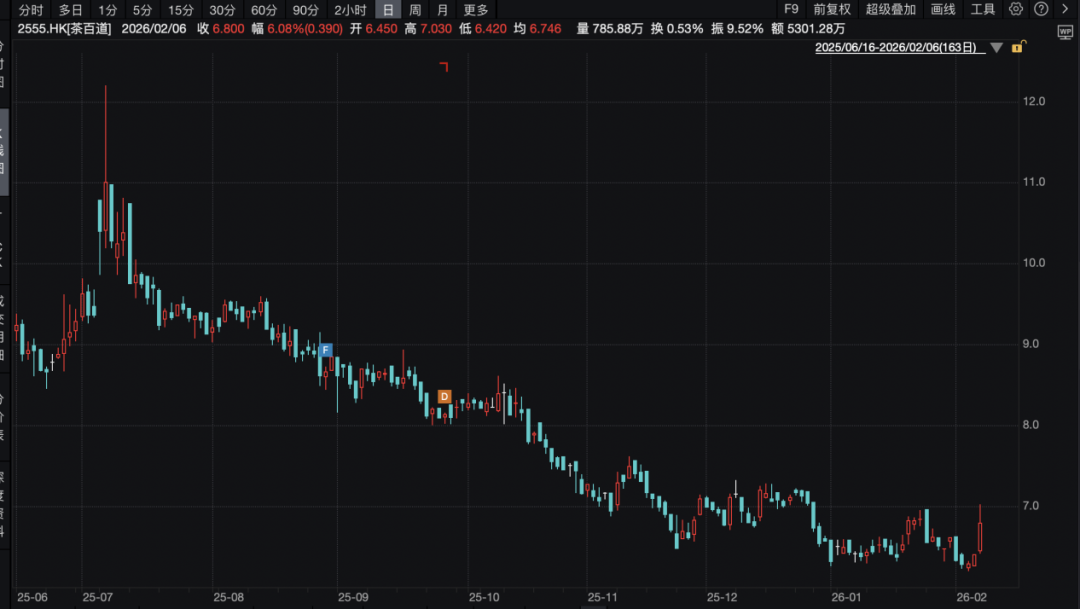Click the change value 6.08%(0.390)
Image resolution: width=1080 pixels, height=609 pixels.
click(305, 29)
